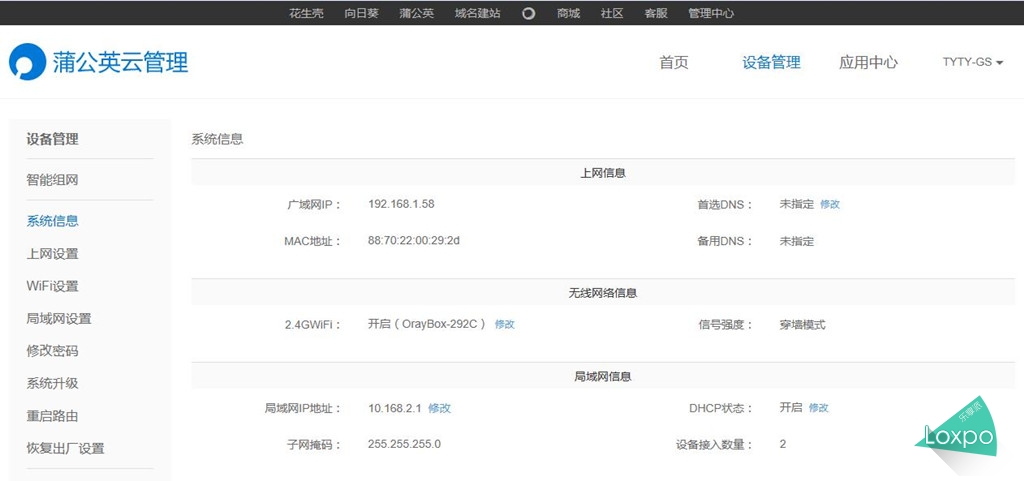The image size is (1024, 481).
Task: Click the 10.168.2.1 LAN IP value
Action: (x=394, y=408)
